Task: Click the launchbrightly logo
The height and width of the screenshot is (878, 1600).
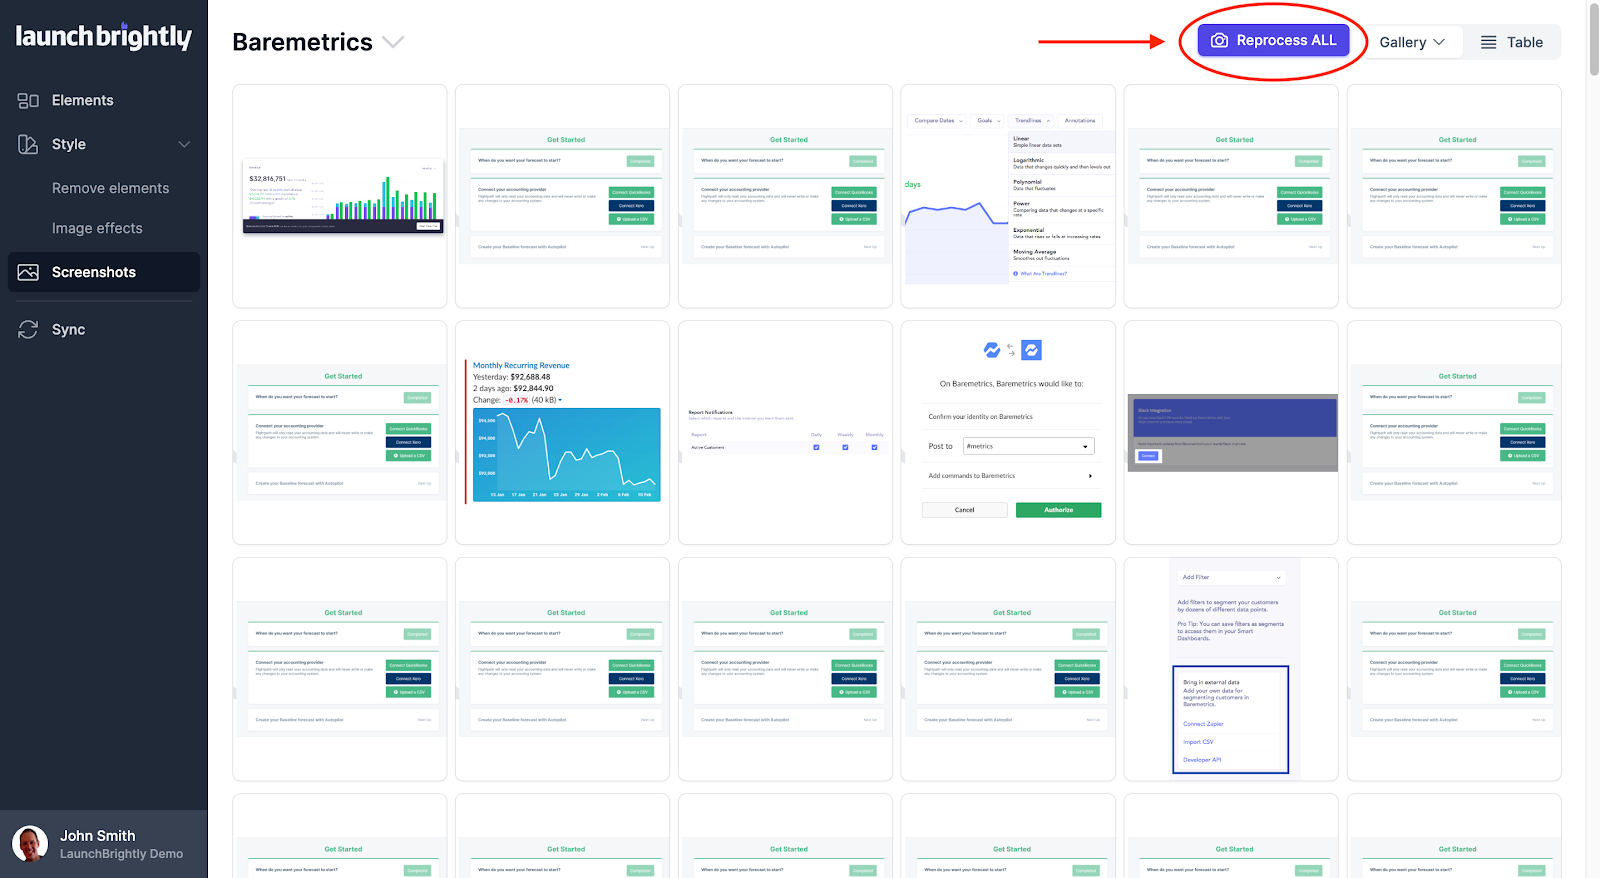Action: [103, 37]
